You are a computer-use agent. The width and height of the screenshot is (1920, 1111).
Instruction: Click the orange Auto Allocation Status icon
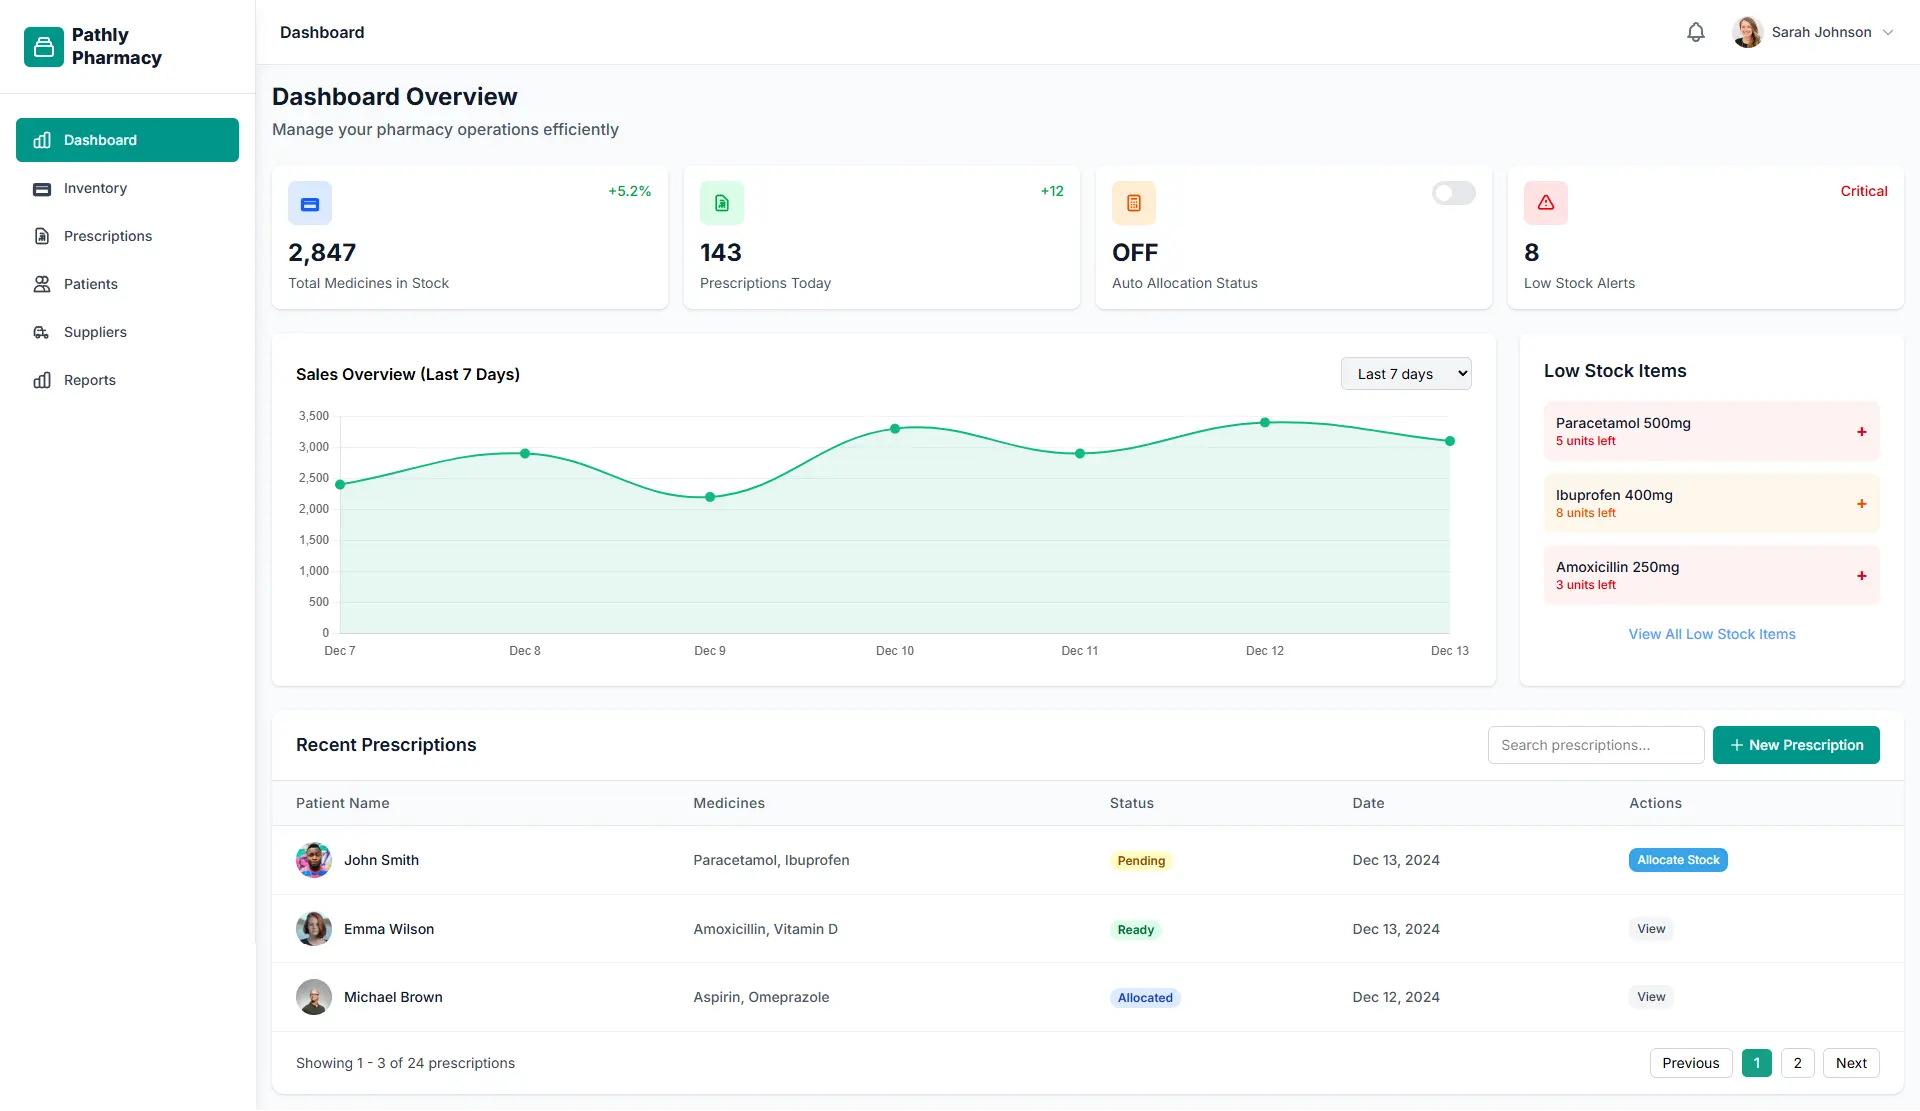pyautogui.click(x=1134, y=203)
